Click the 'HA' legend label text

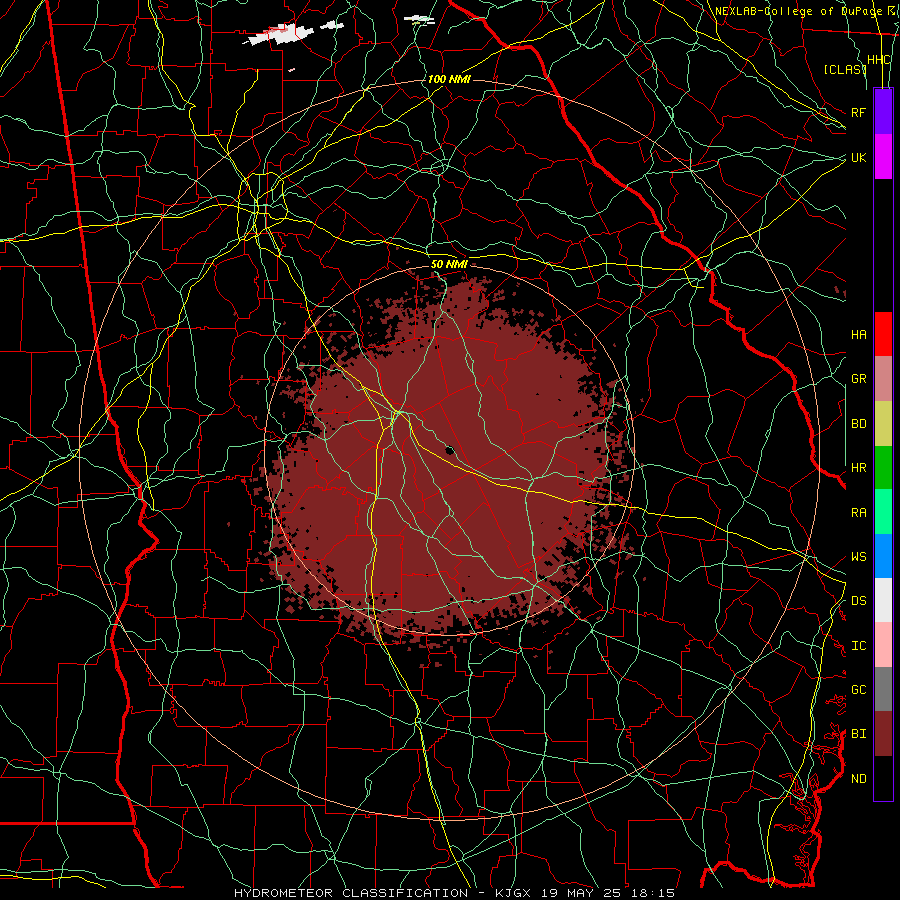click(x=859, y=335)
